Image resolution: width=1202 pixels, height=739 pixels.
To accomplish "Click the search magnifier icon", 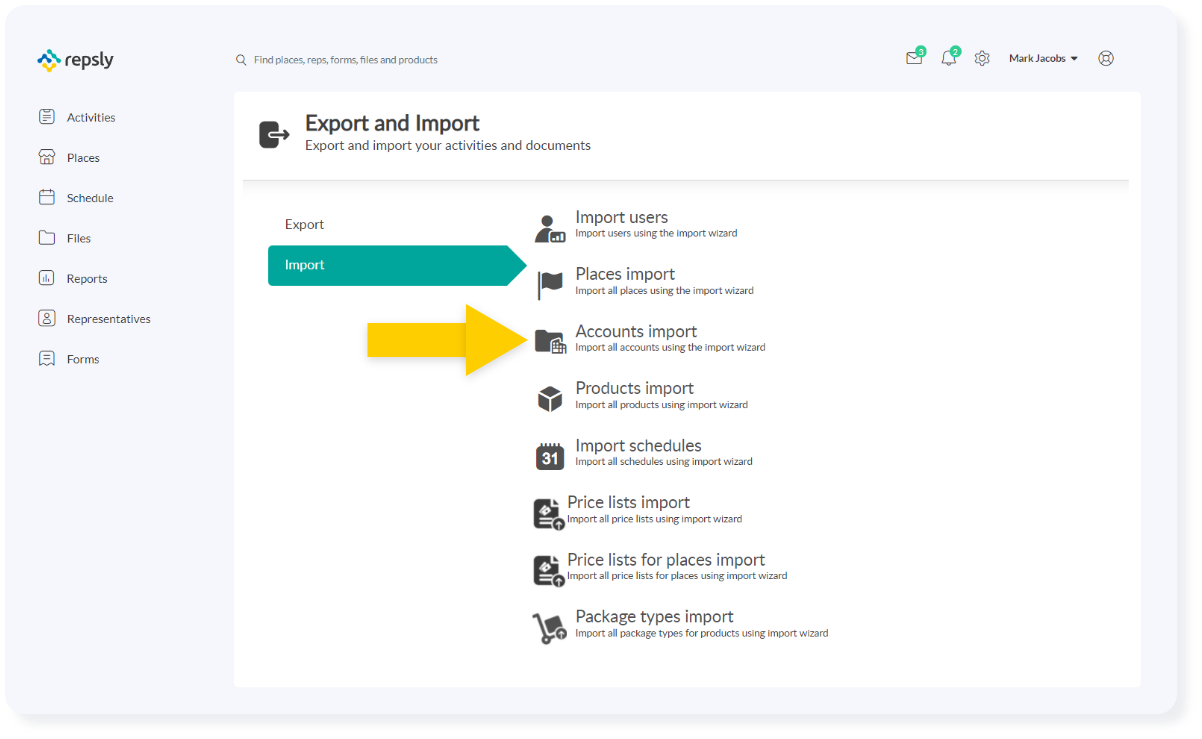I will tap(241, 60).
